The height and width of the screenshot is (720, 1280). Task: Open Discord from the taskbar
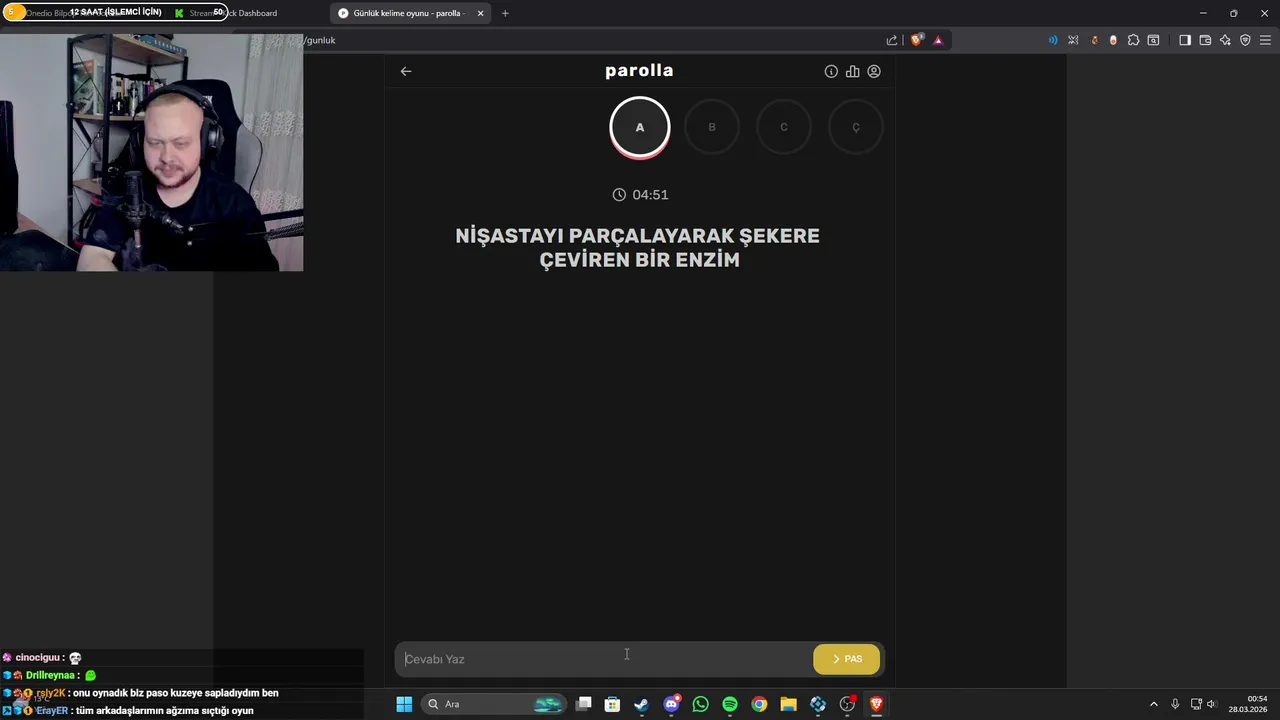click(x=671, y=704)
